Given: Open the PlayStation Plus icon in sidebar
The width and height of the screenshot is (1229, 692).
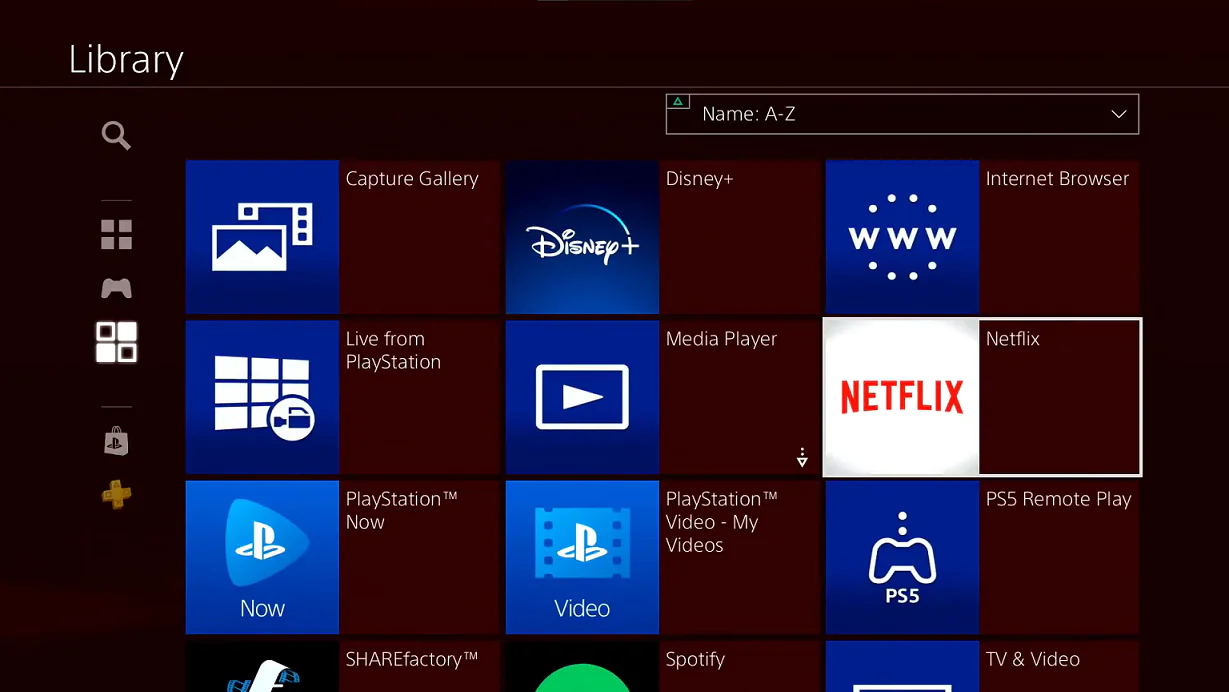Looking at the screenshot, I should [116, 494].
